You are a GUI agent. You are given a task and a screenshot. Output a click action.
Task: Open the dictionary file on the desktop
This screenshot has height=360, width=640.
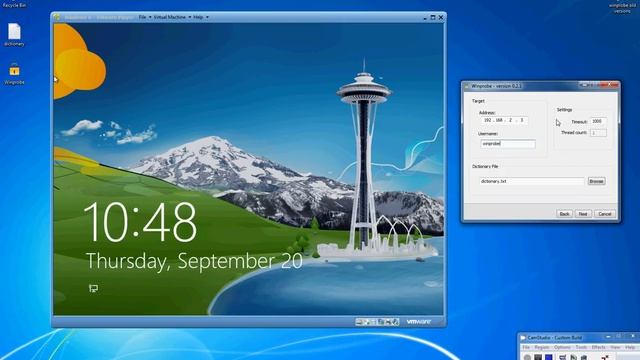14,33
